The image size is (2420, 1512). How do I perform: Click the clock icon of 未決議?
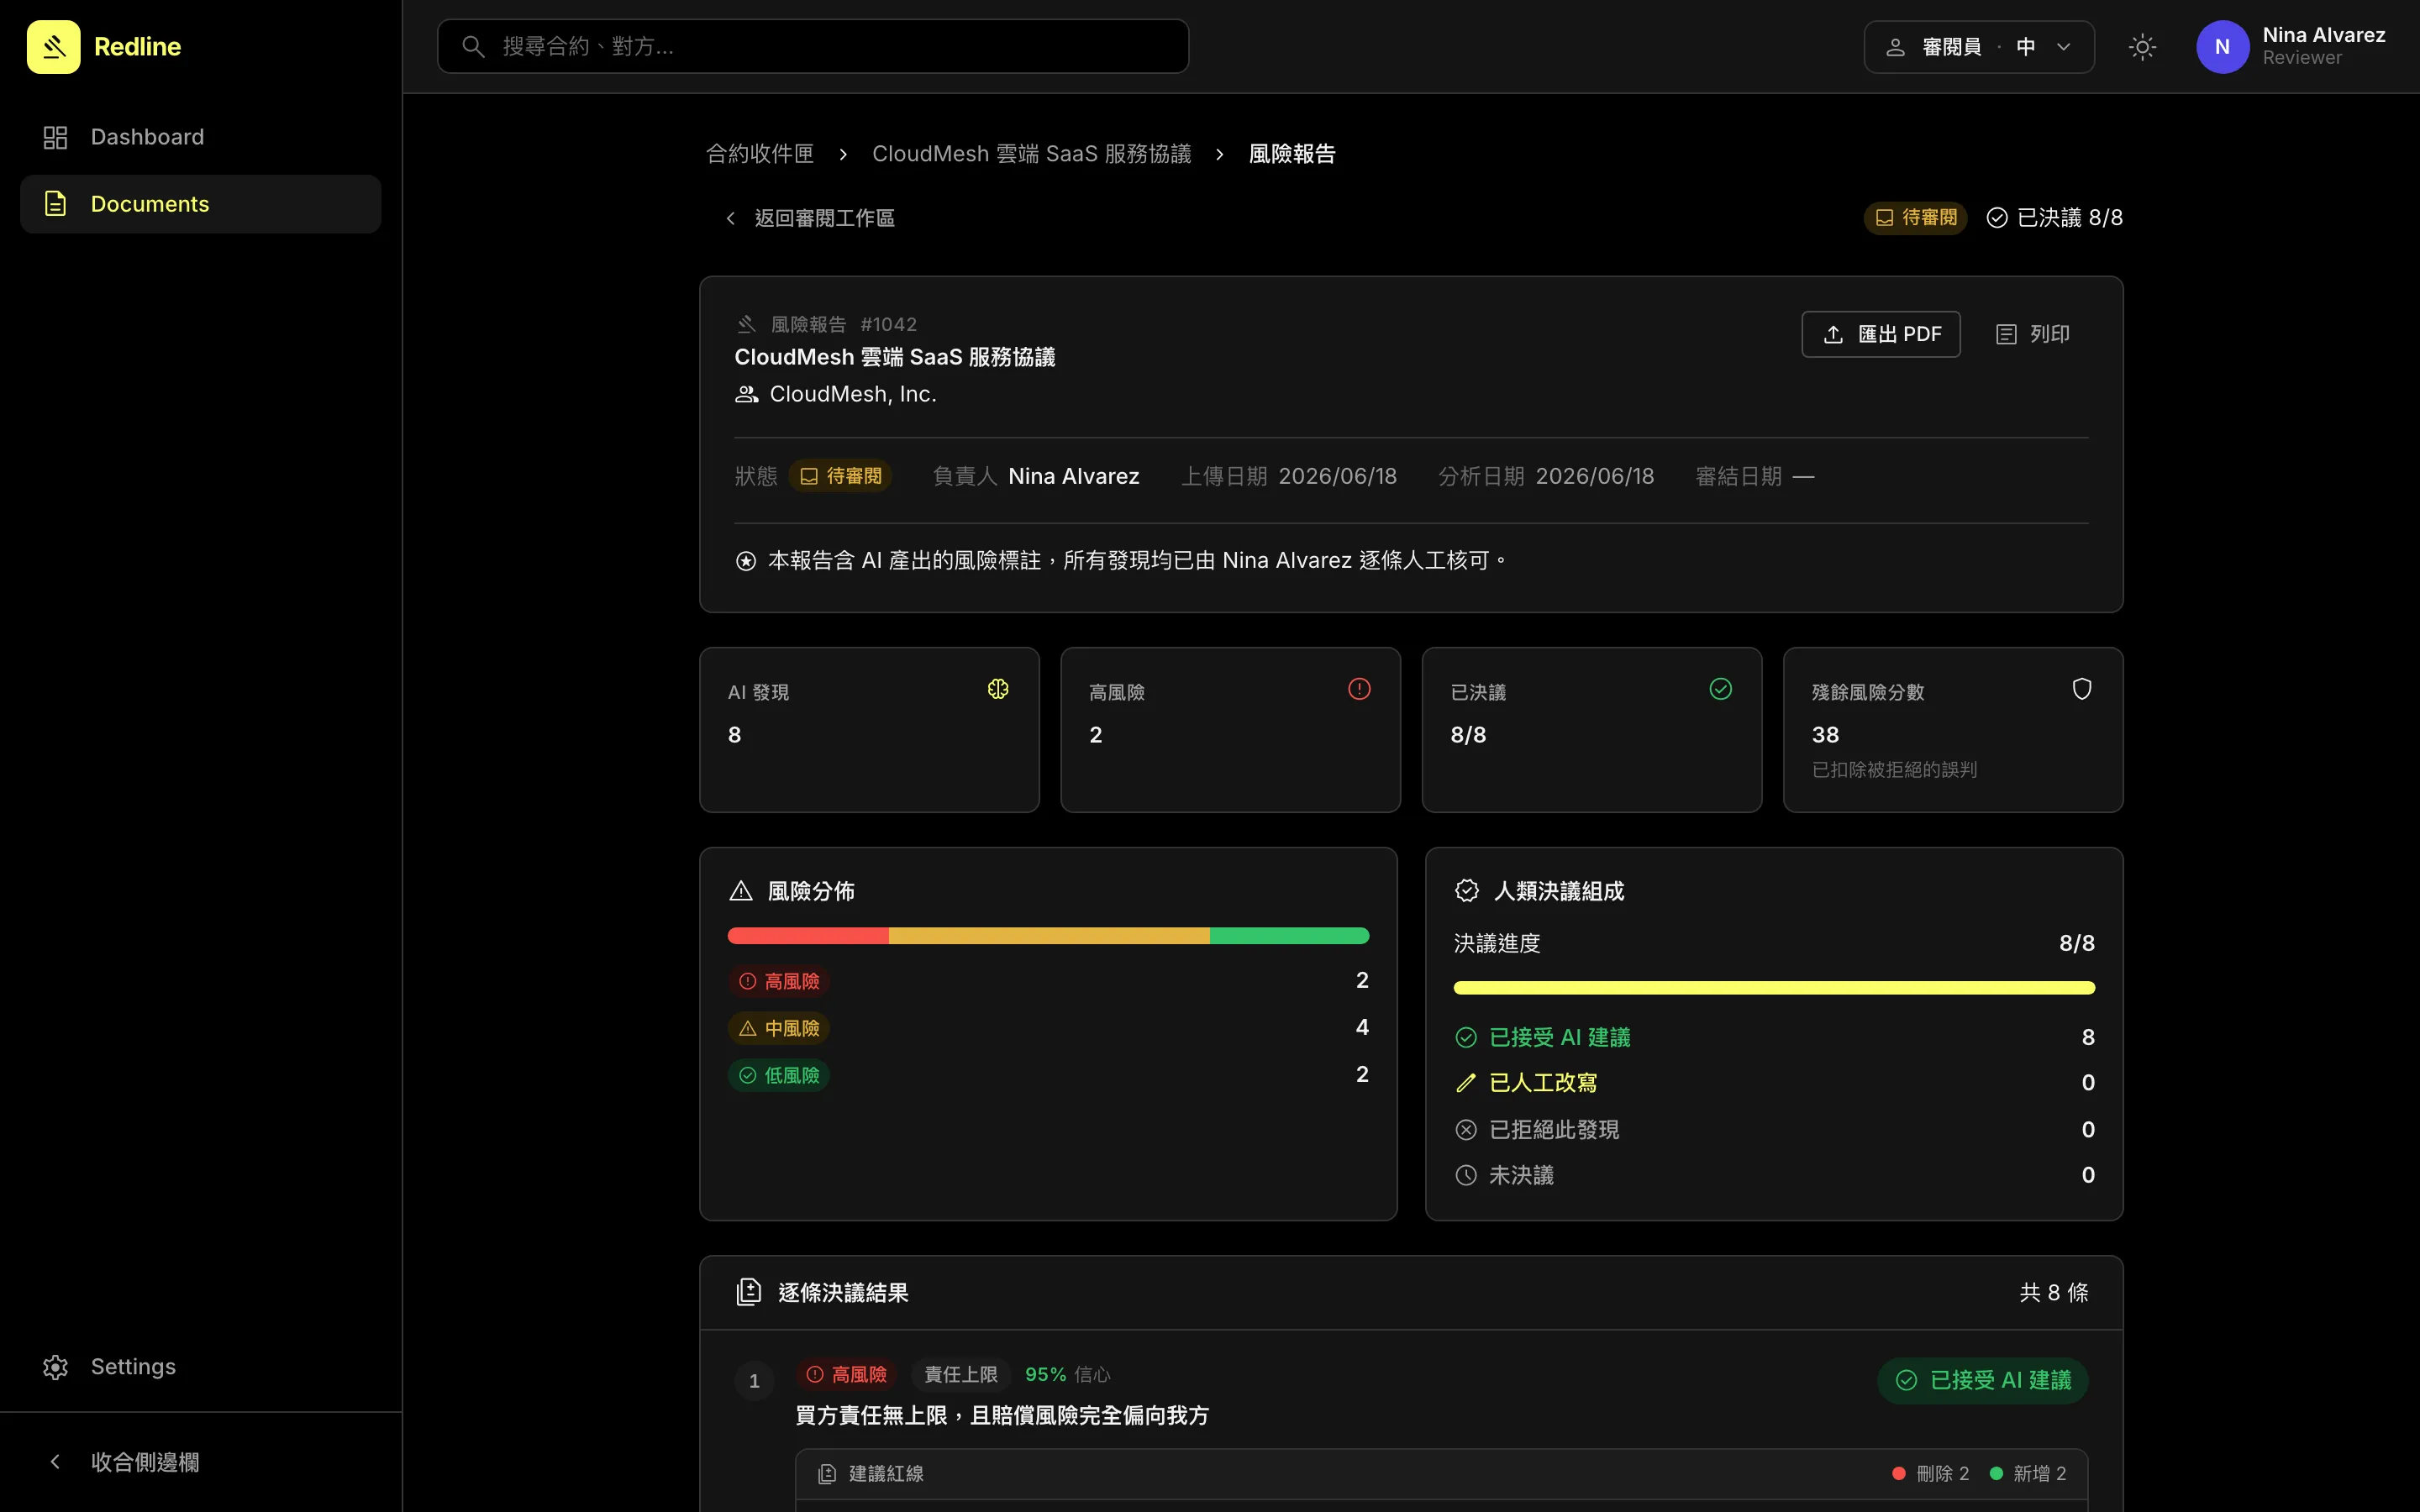click(1466, 1175)
